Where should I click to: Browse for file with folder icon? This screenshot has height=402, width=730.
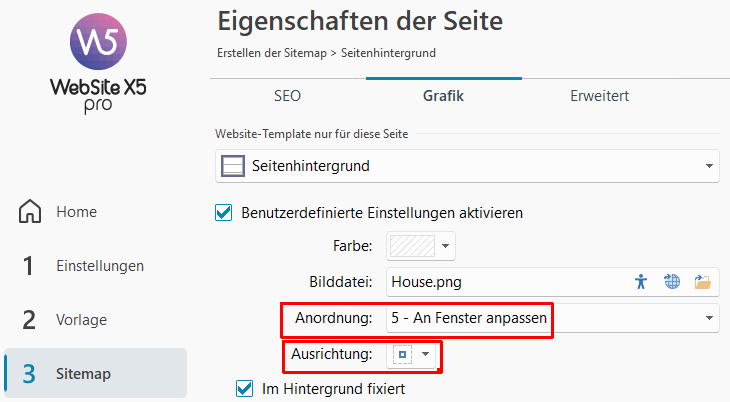point(702,282)
